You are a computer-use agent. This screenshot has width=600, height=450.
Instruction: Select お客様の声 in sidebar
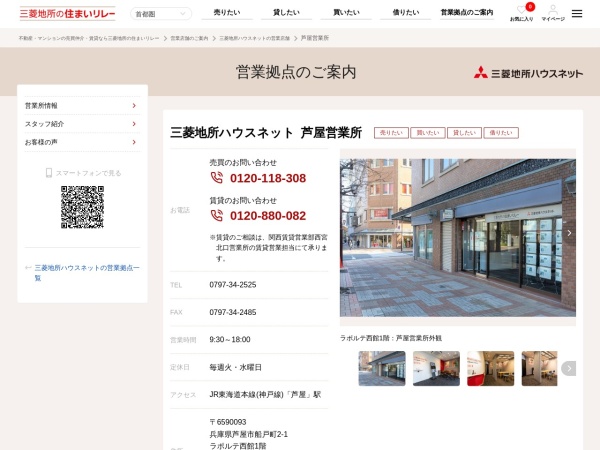(82, 142)
